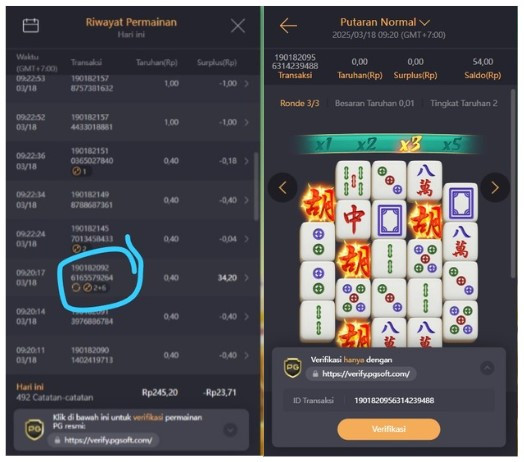This screenshot has width=524, height=462.
Task: Open verify.pgsoft.com link in right panel
Action: (x=361, y=374)
